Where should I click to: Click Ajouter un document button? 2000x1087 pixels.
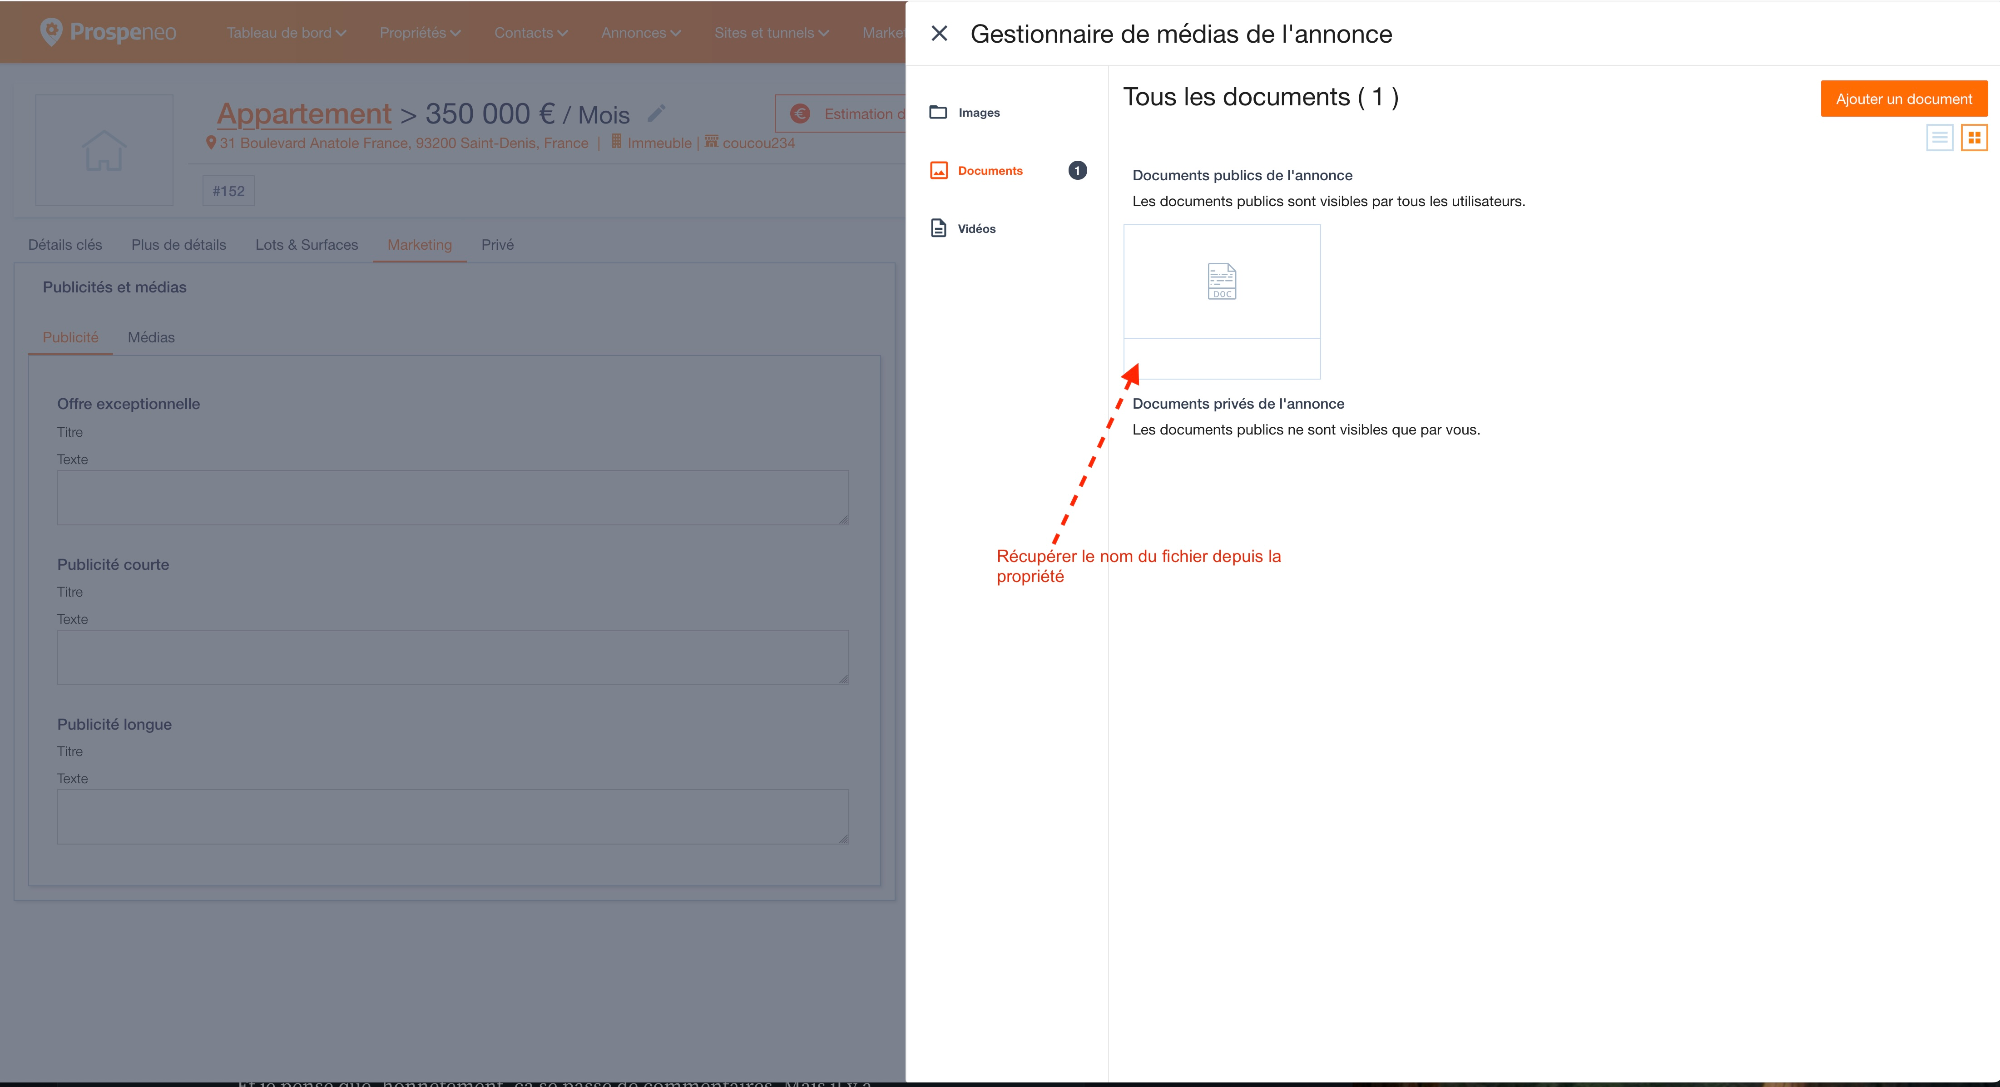pos(1903,99)
